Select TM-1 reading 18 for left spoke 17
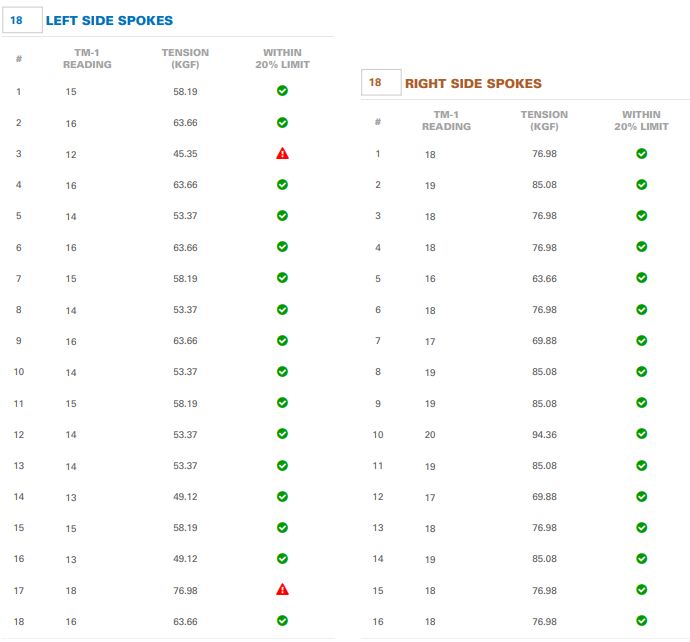The width and height of the screenshot is (690, 642). click(71, 590)
